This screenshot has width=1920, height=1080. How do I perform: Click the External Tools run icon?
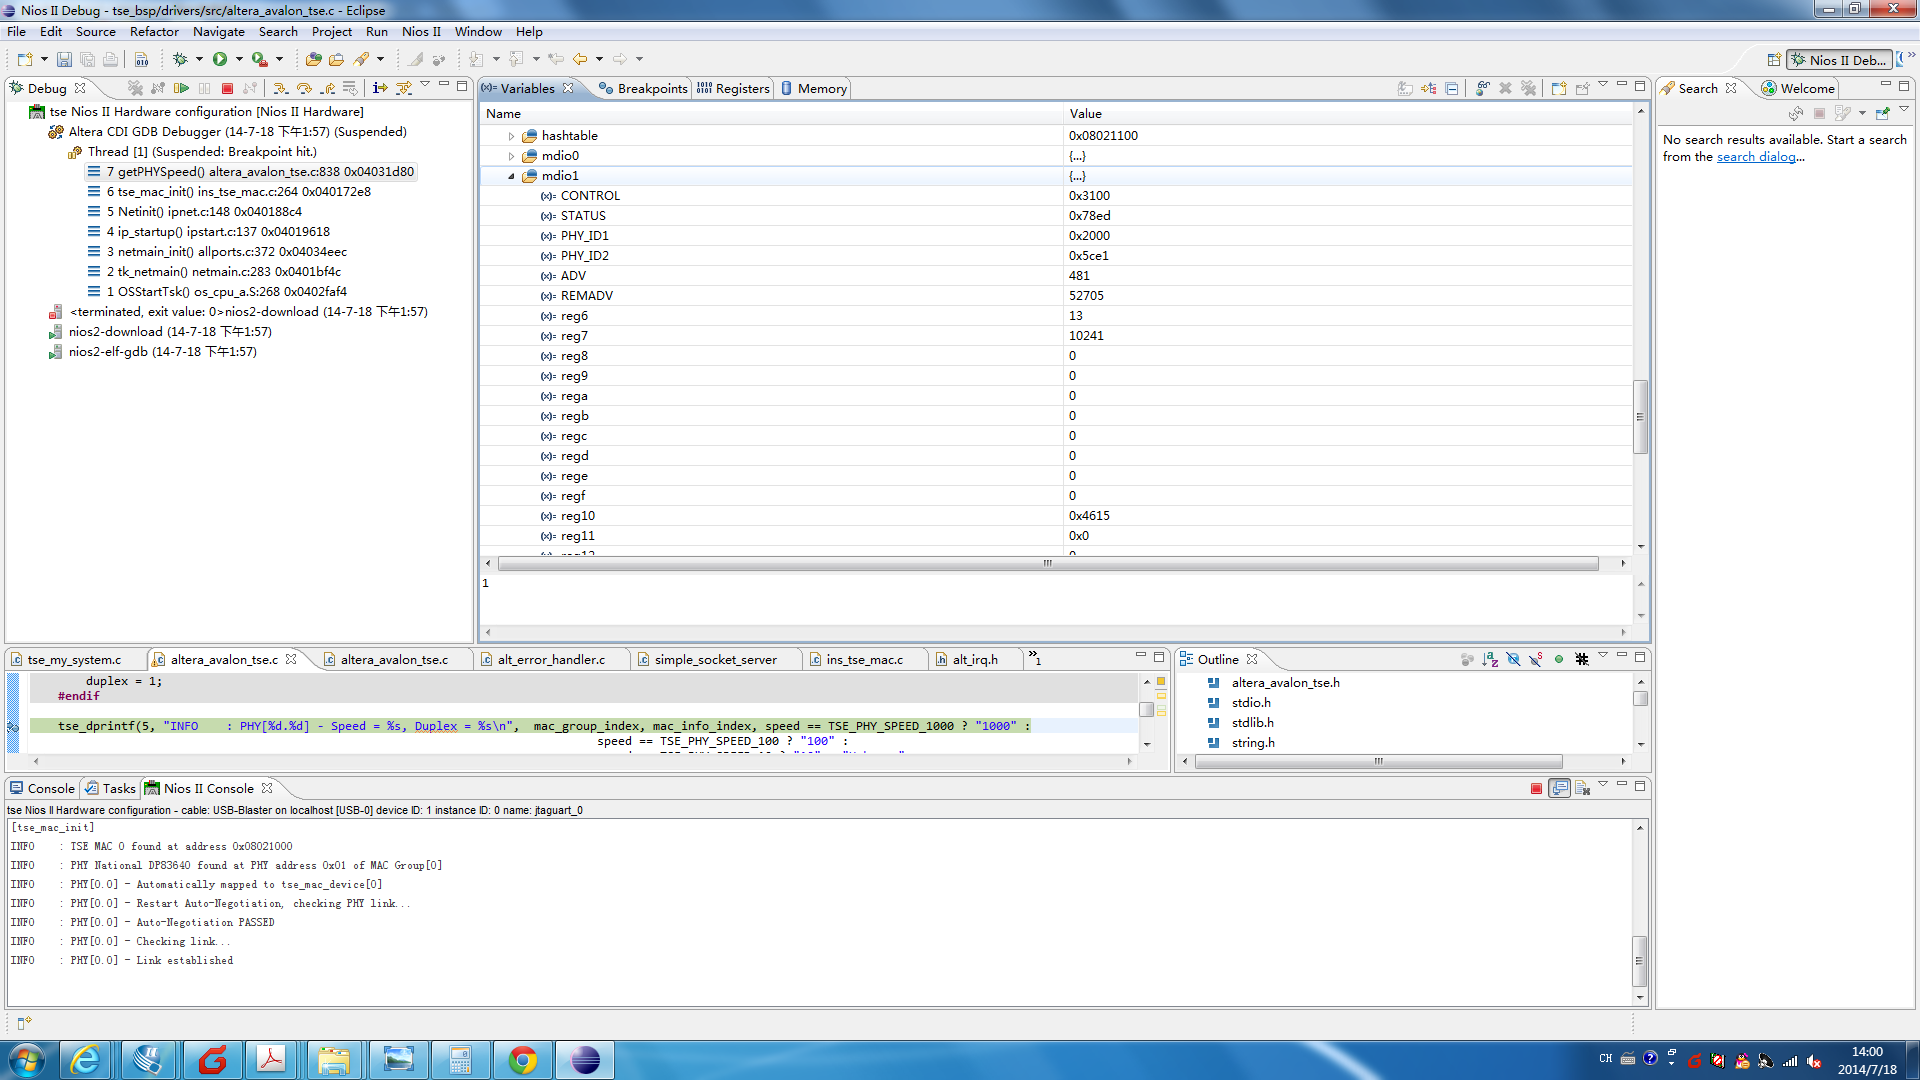point(259,60)
